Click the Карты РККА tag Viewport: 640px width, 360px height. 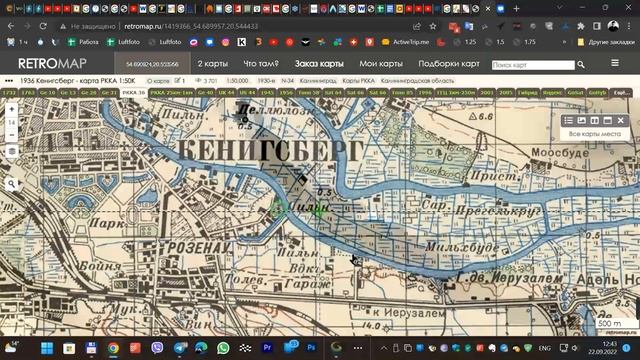click(358, 81)
